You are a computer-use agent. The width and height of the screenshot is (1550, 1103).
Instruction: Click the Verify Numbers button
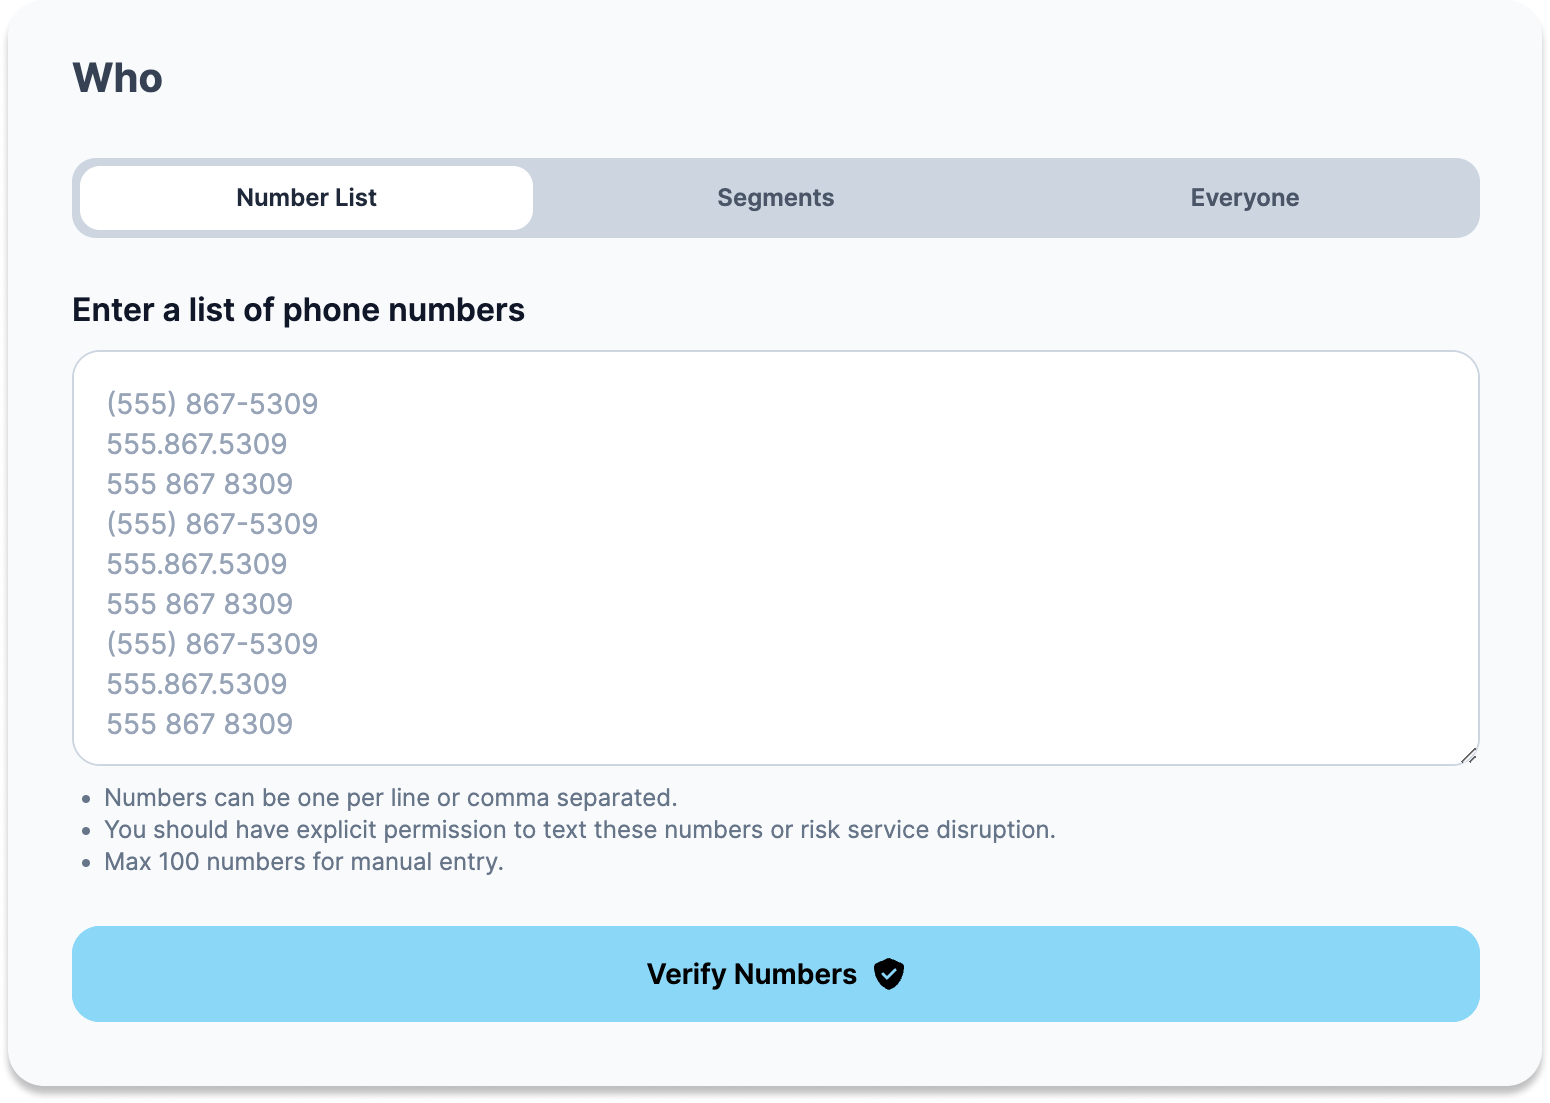(776, 974)
